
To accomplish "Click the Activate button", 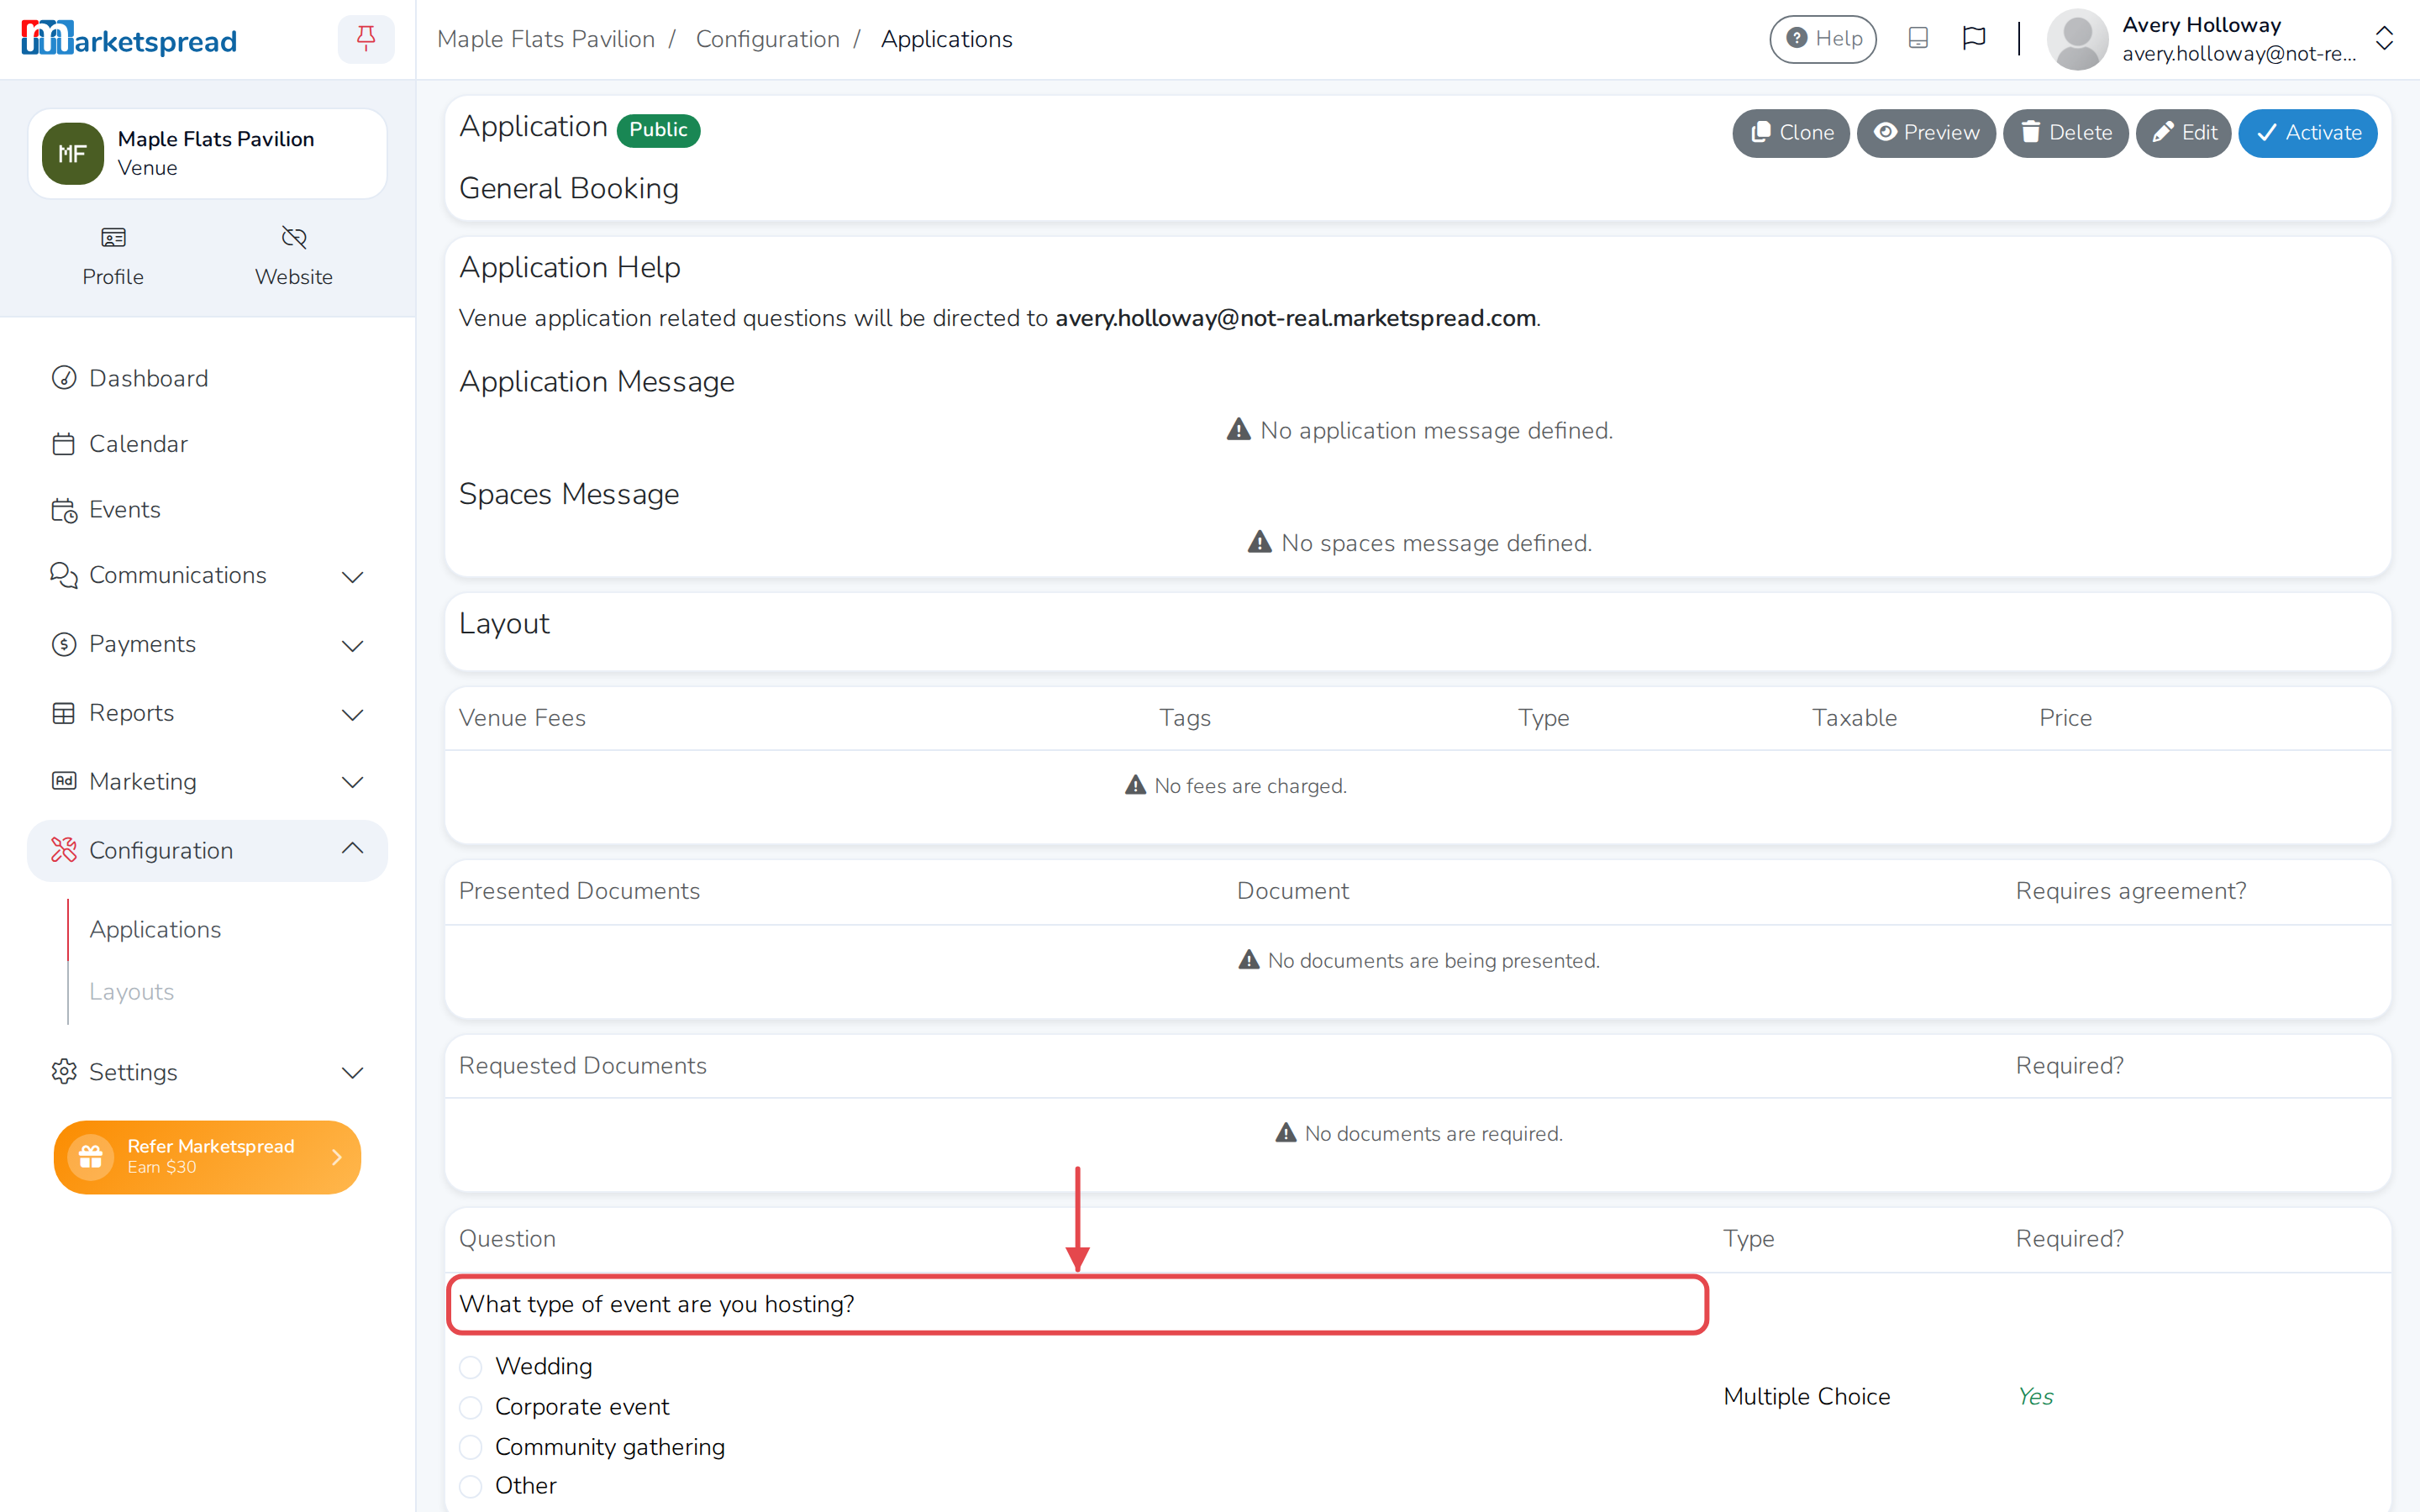I will click(2308, 133).
